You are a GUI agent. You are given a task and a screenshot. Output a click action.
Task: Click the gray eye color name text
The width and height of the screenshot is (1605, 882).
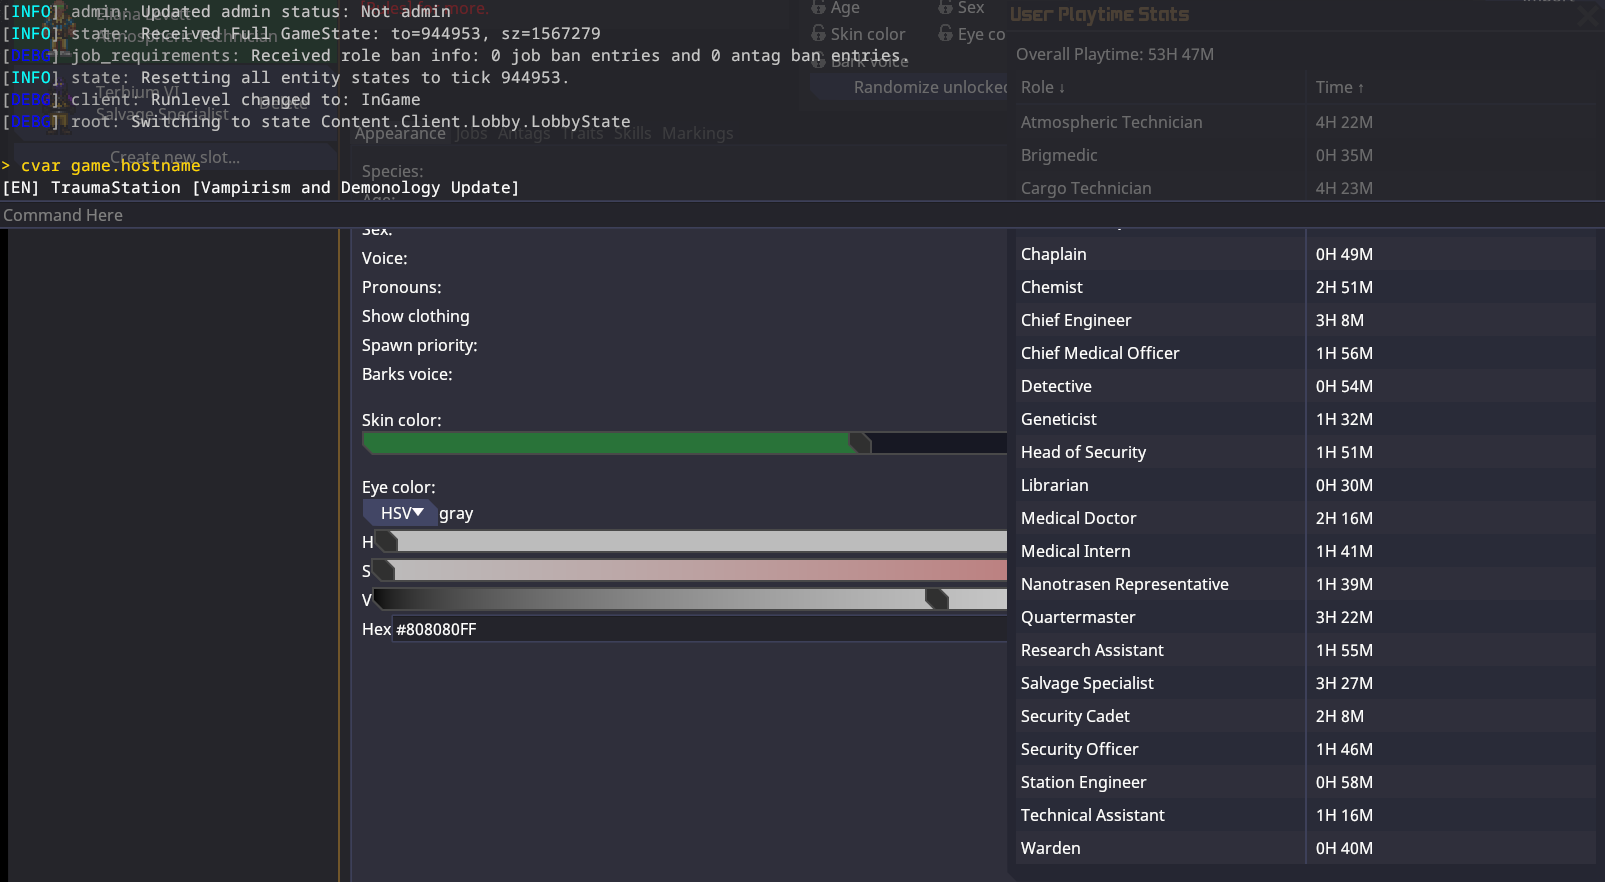(x=456, y=513)
